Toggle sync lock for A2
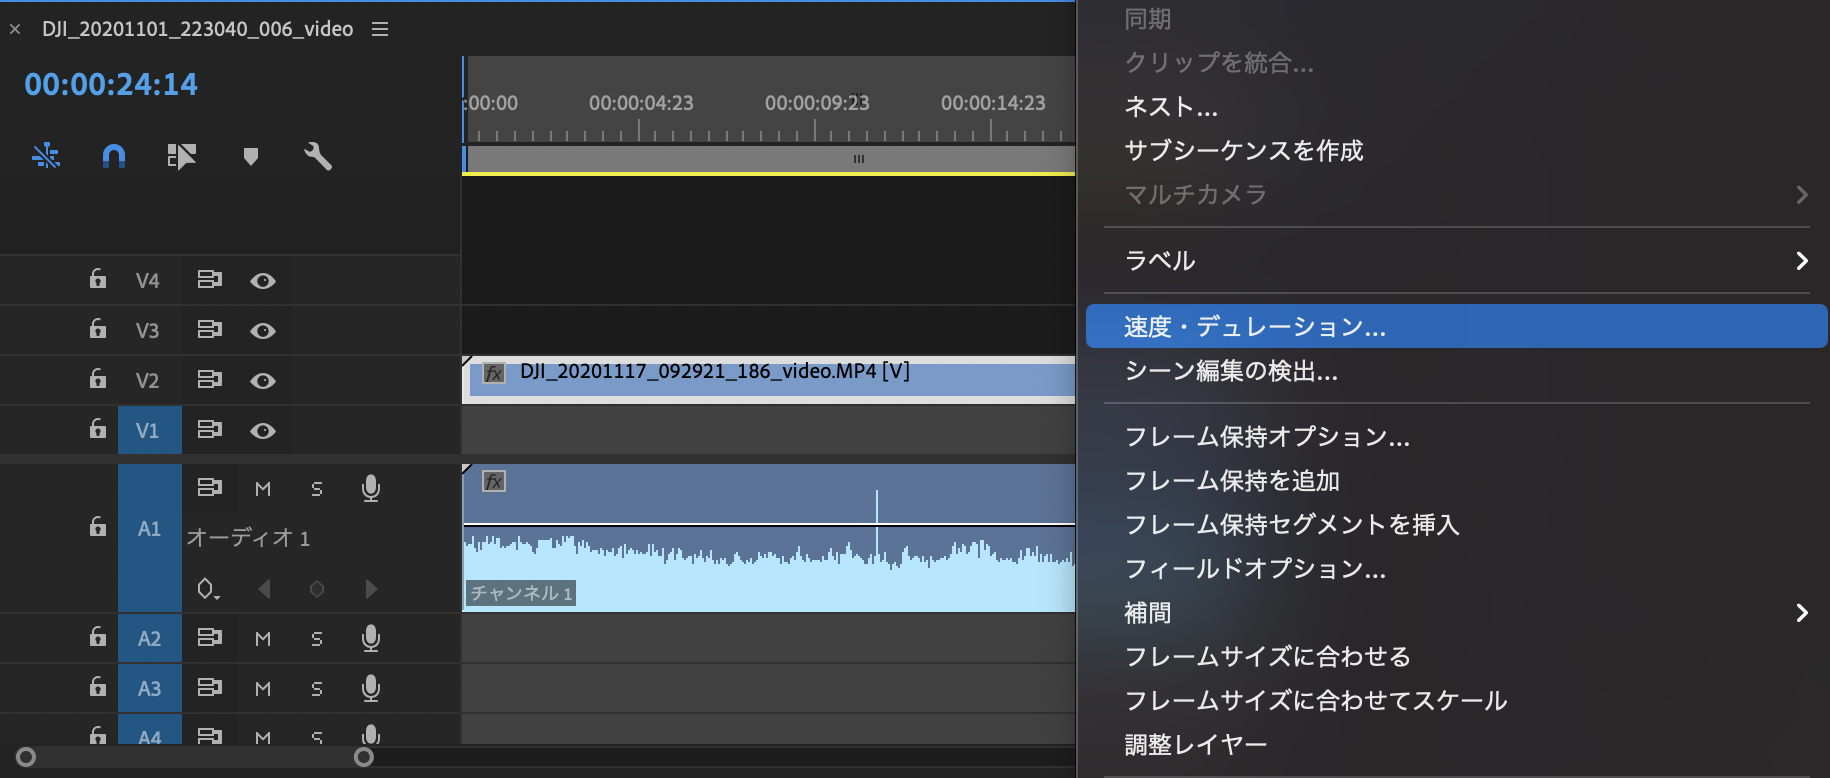1830x778 pixels. 209,637
